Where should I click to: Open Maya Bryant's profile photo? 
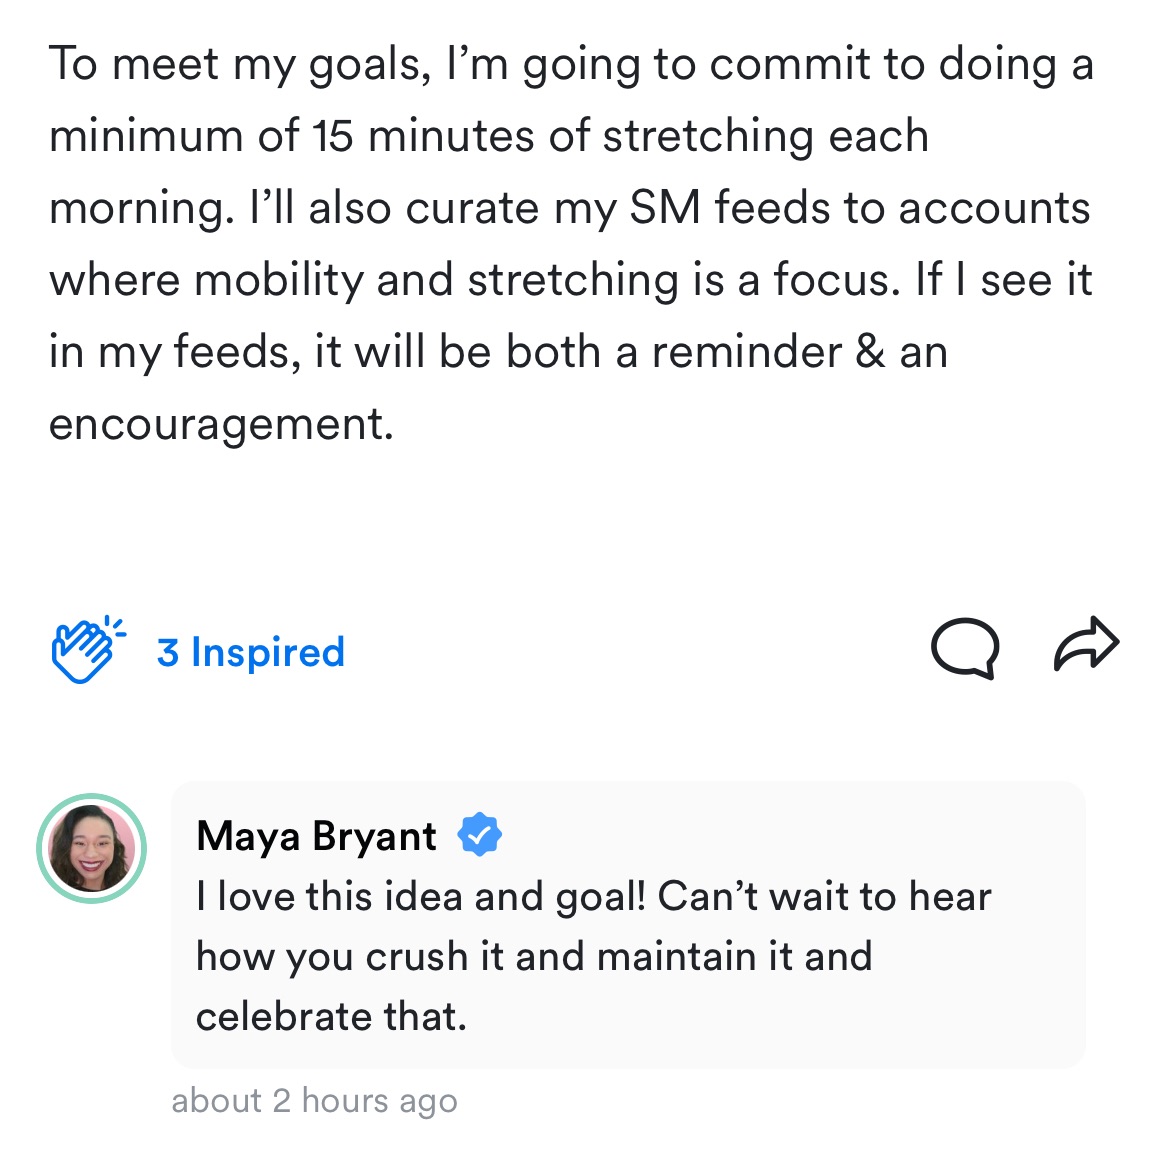[92, 849]
